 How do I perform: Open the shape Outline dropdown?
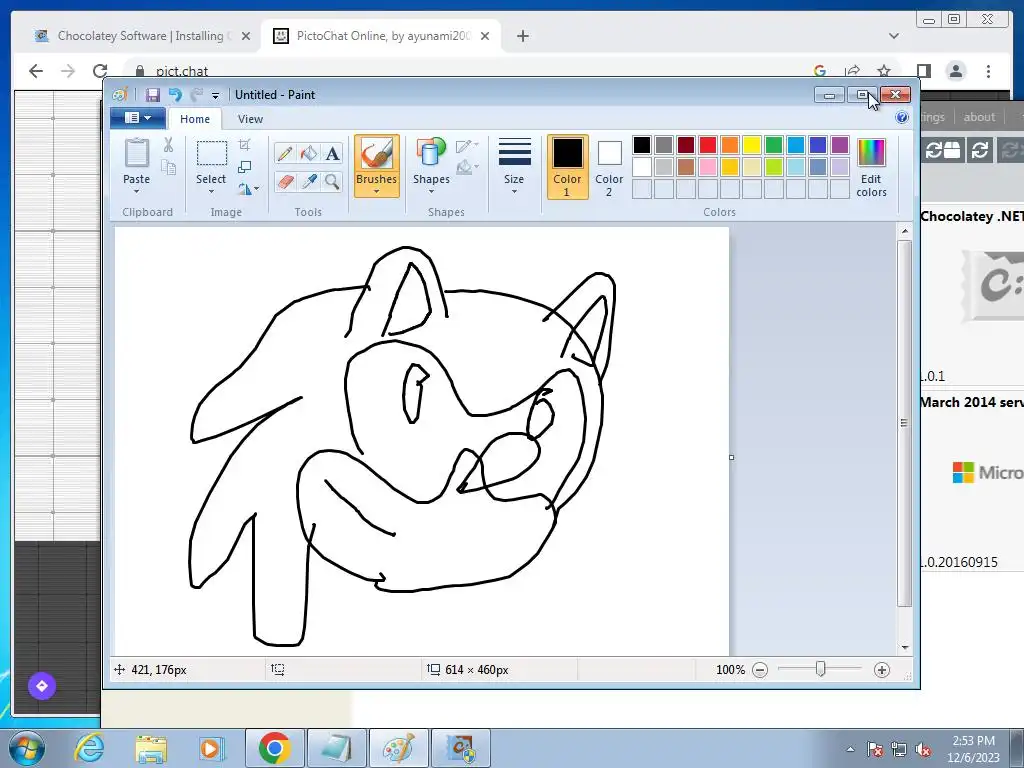click(467, 145)
